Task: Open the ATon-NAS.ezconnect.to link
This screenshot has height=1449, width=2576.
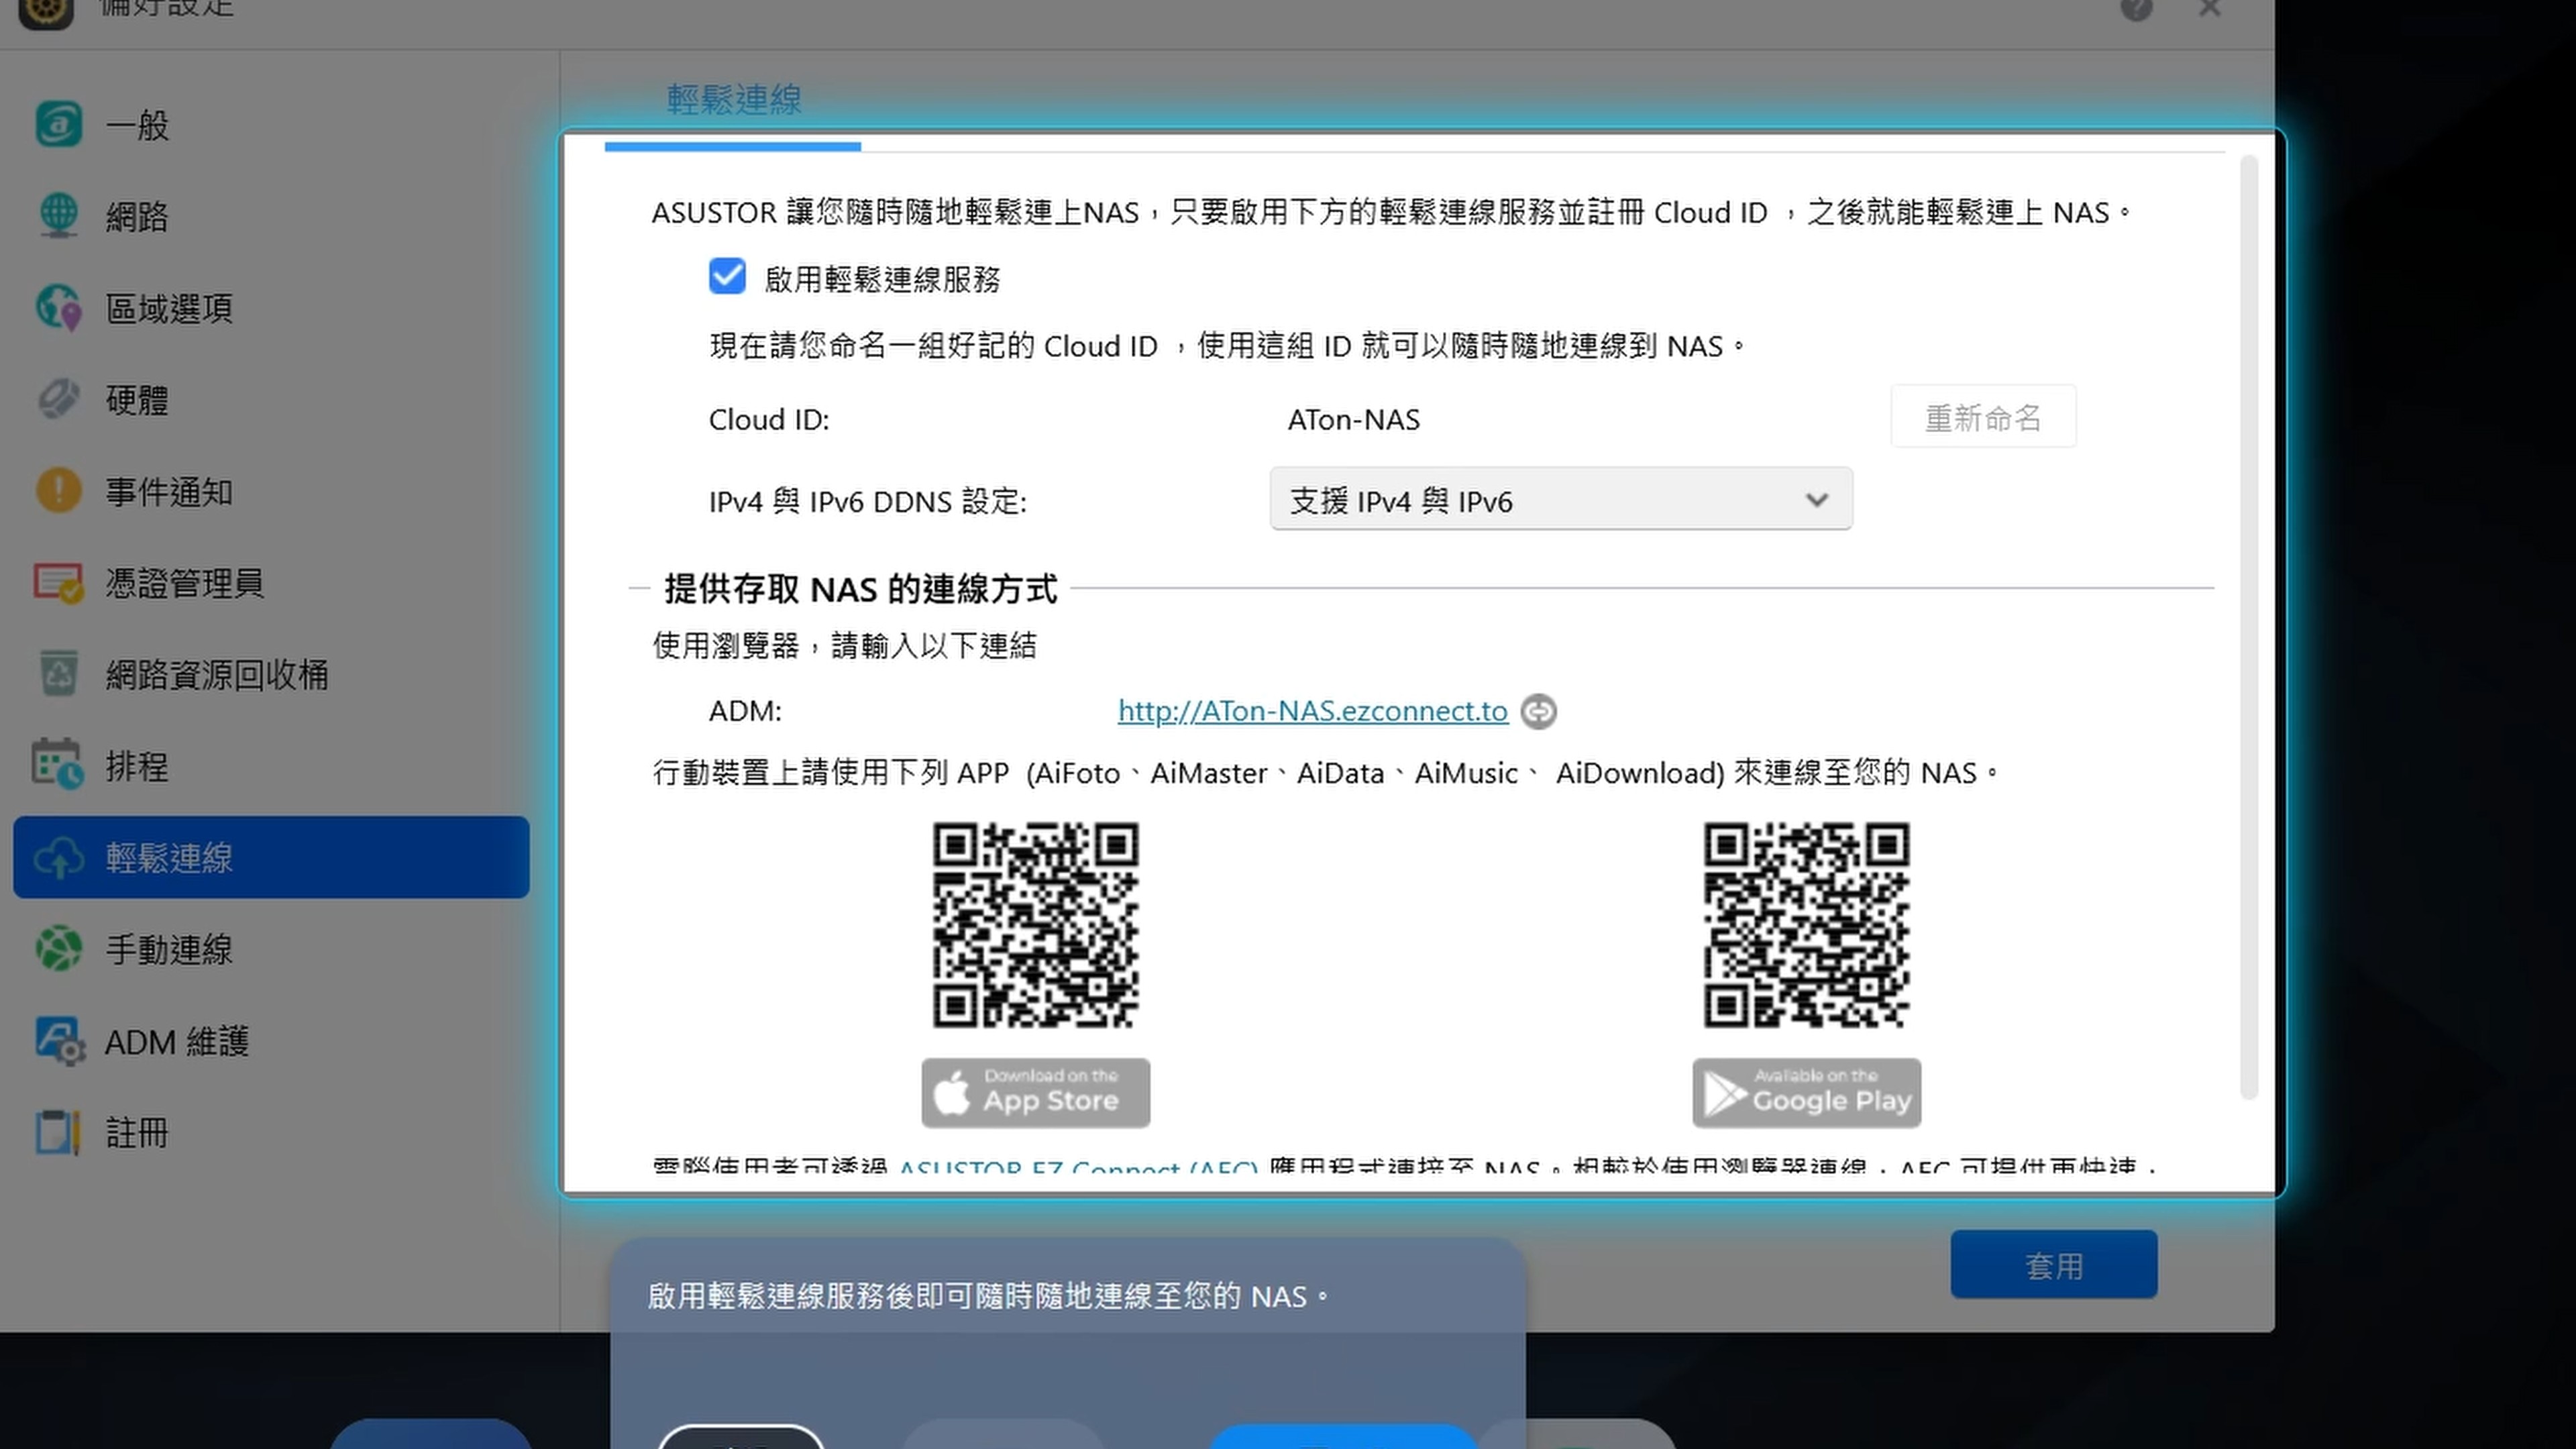Action: point(1312,711)
